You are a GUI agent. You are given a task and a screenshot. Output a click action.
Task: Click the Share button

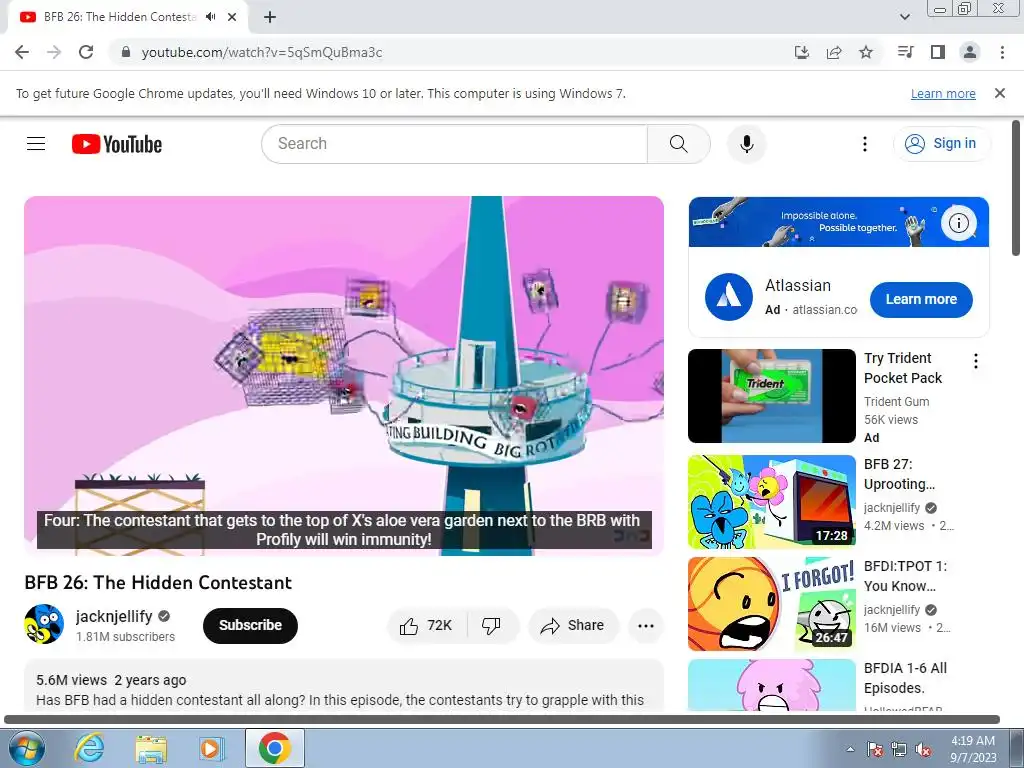click(x=573, y=626)
